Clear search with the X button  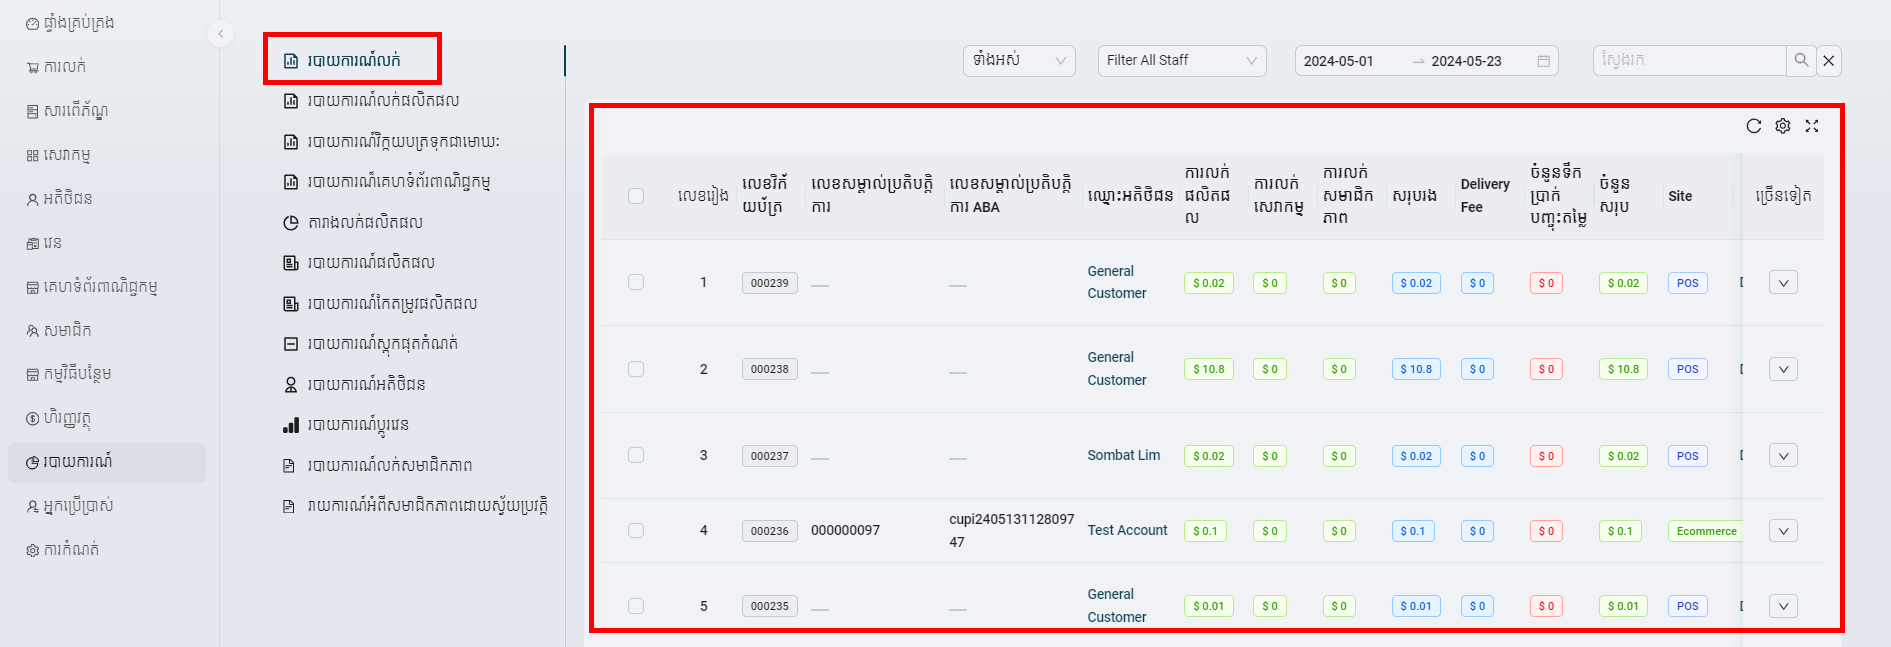[x=1828, y=61]
